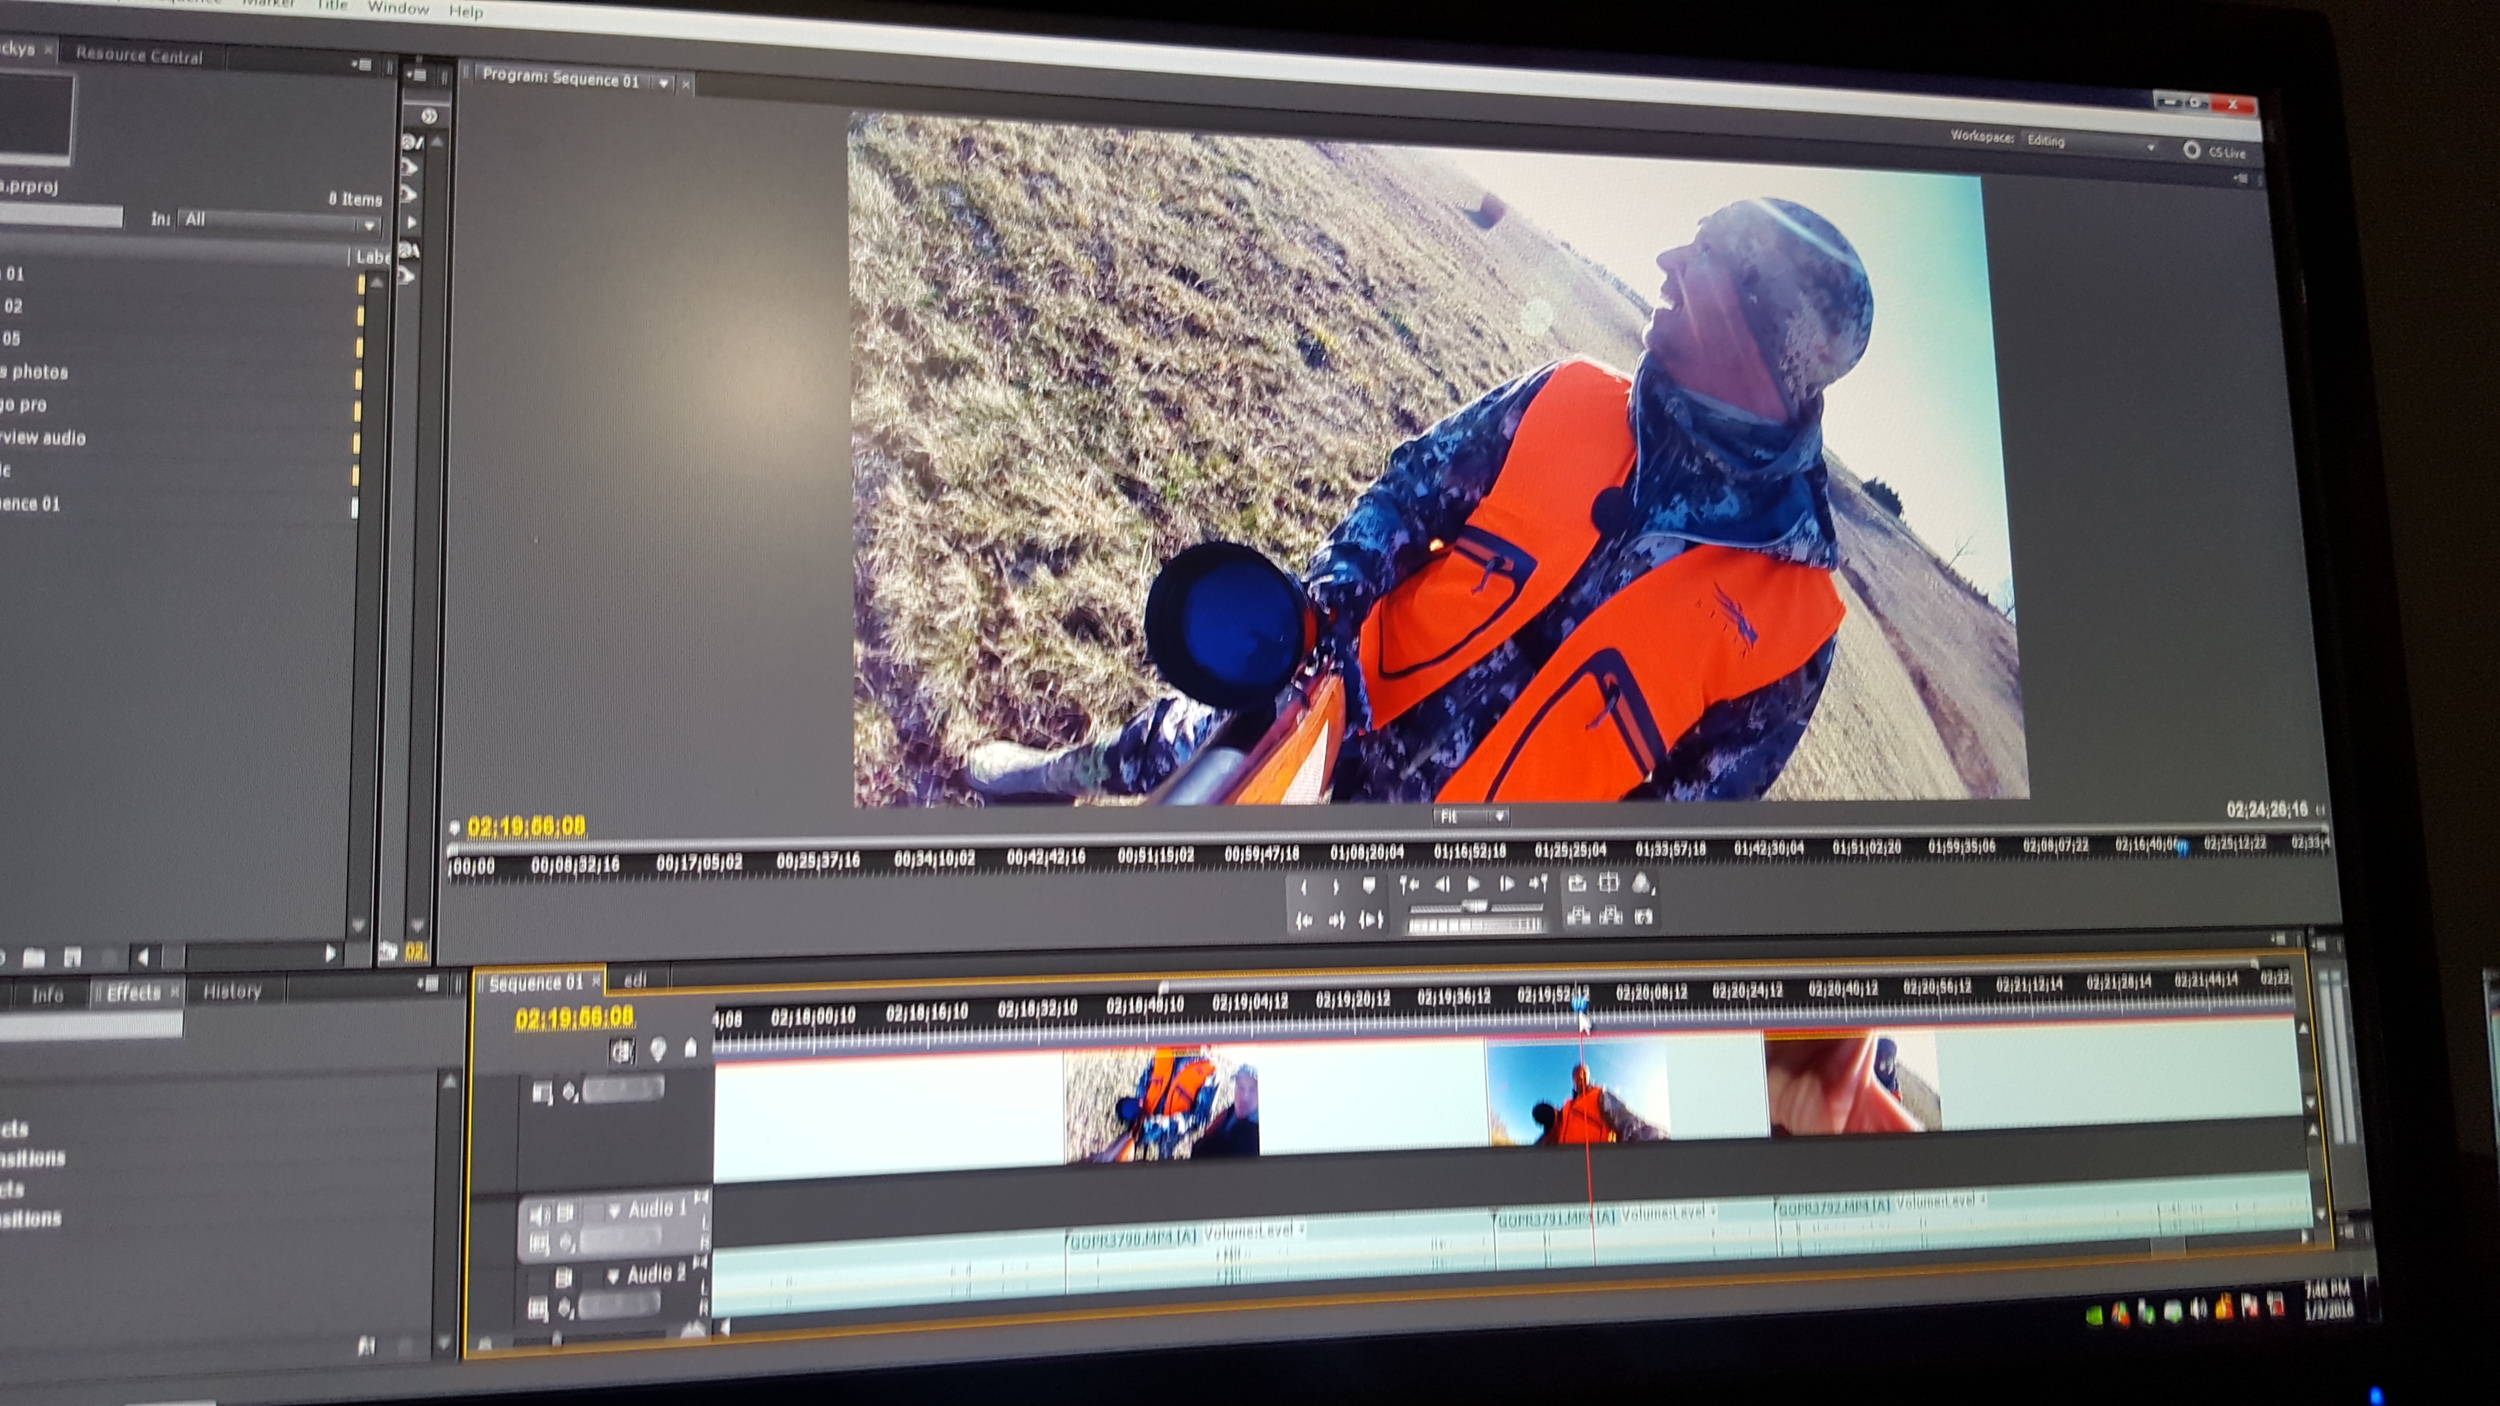Click Play In to Out button
The image size is (2500, 1406).
coord(1371,920)
